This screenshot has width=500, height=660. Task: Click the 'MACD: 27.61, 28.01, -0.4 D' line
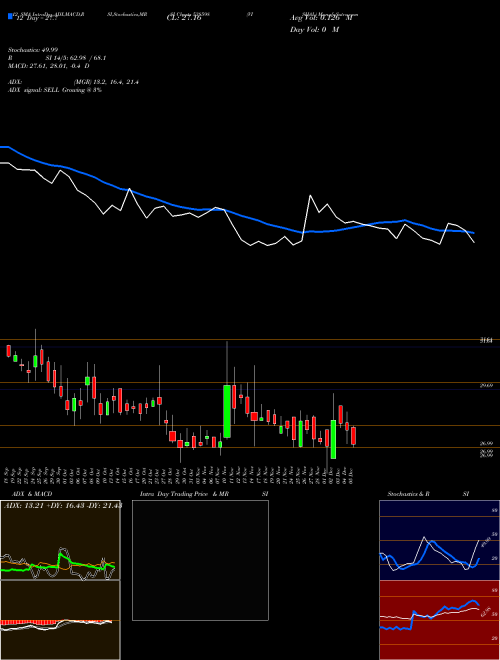(x=48, y=66)
